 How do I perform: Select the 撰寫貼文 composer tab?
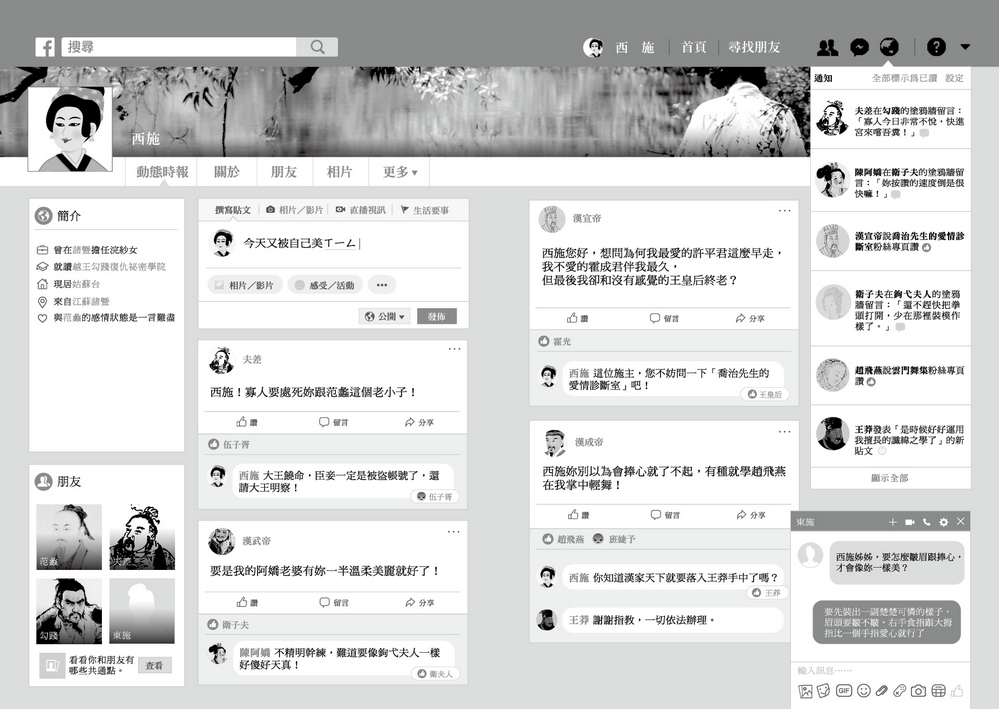tap(233, 210)
